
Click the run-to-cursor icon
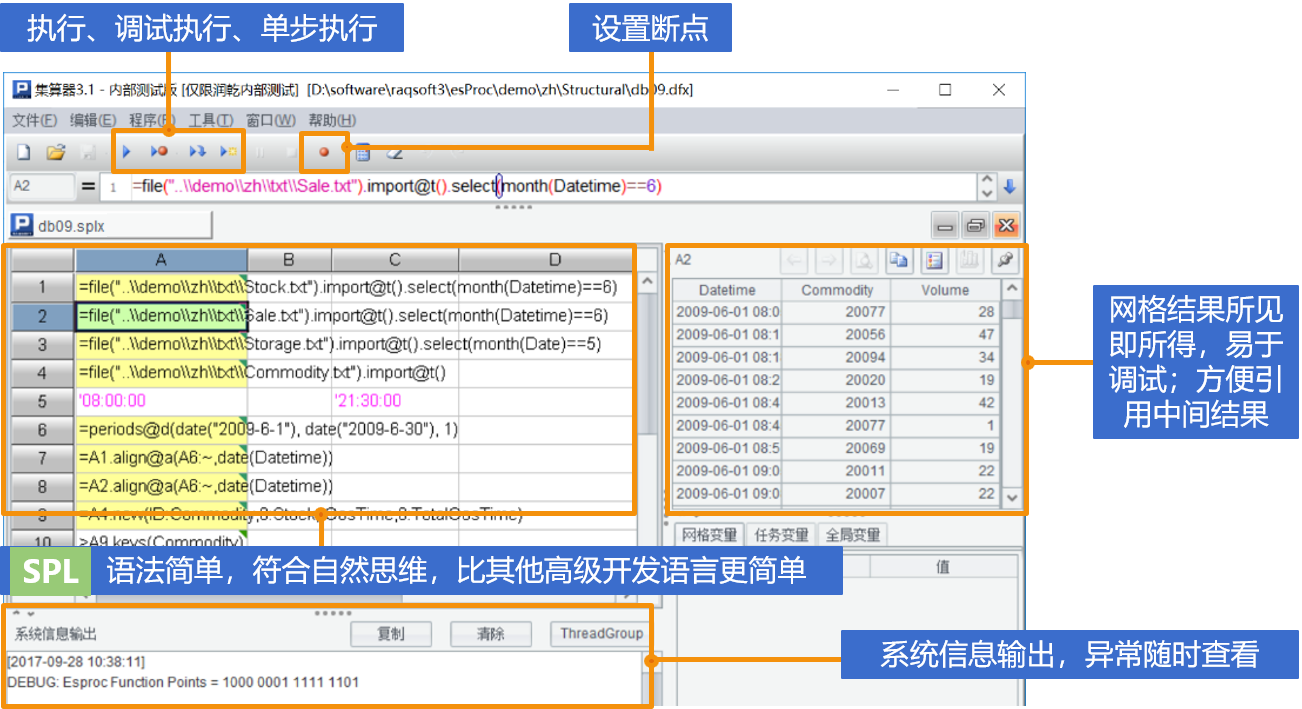pos(228,152)
